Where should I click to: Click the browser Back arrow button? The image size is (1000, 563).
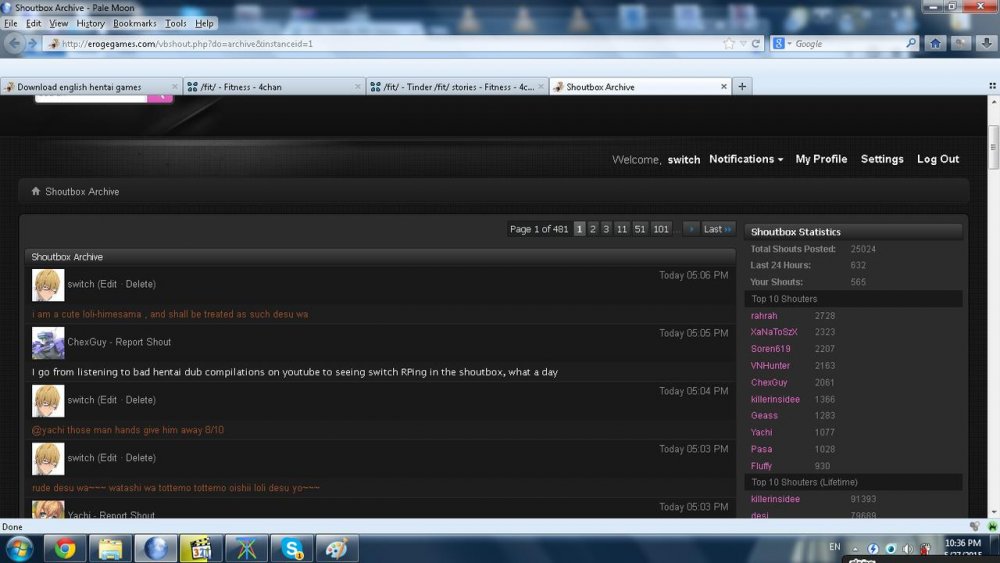[13, 44]
